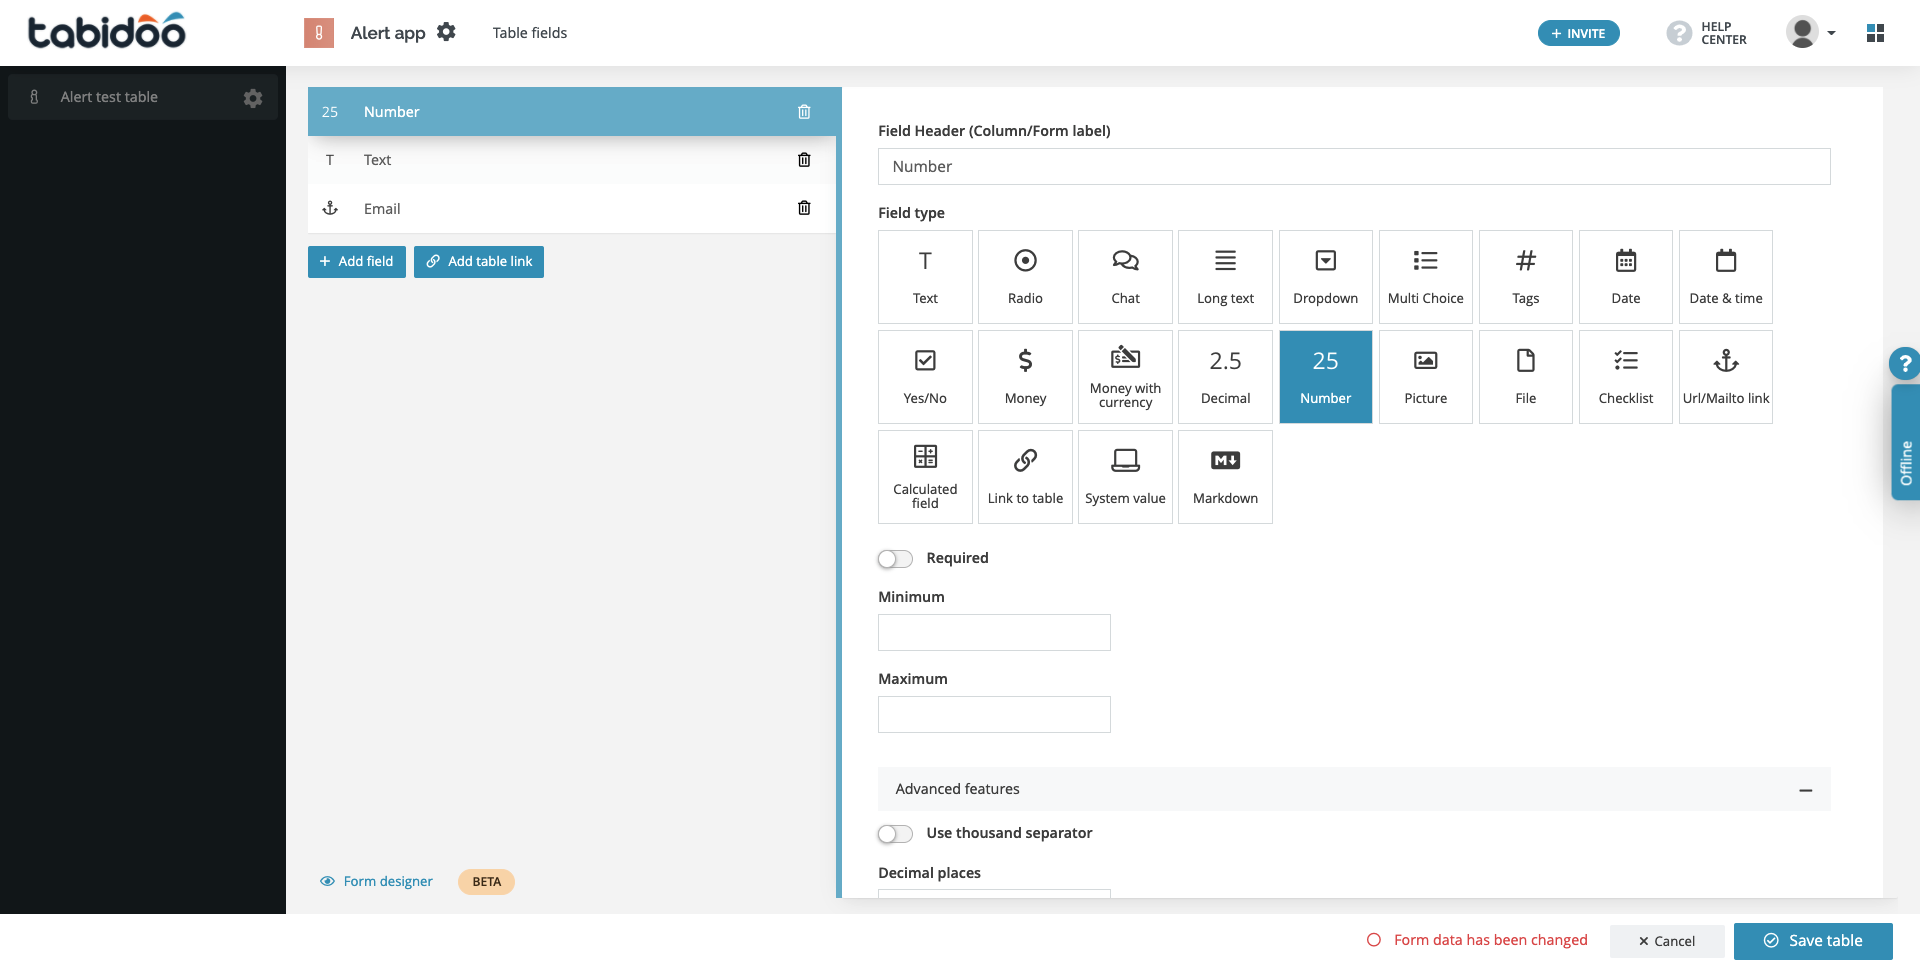Click the Maximum value input
Viewport: 1920px width, 969px height.
[994, 715]
